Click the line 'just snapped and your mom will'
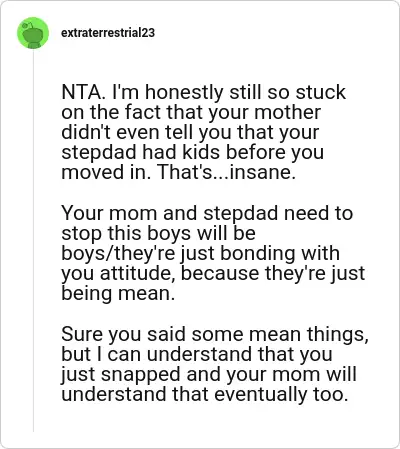Image resolution: width=400 pixels, height=449 pixels. point(209,374)
